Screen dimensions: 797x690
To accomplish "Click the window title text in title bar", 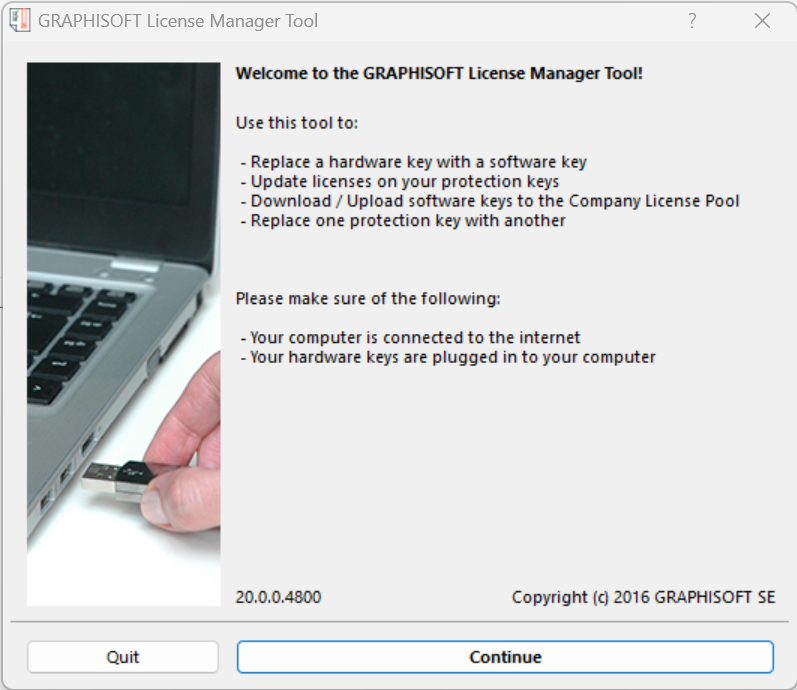I will [x=178, y=21].
